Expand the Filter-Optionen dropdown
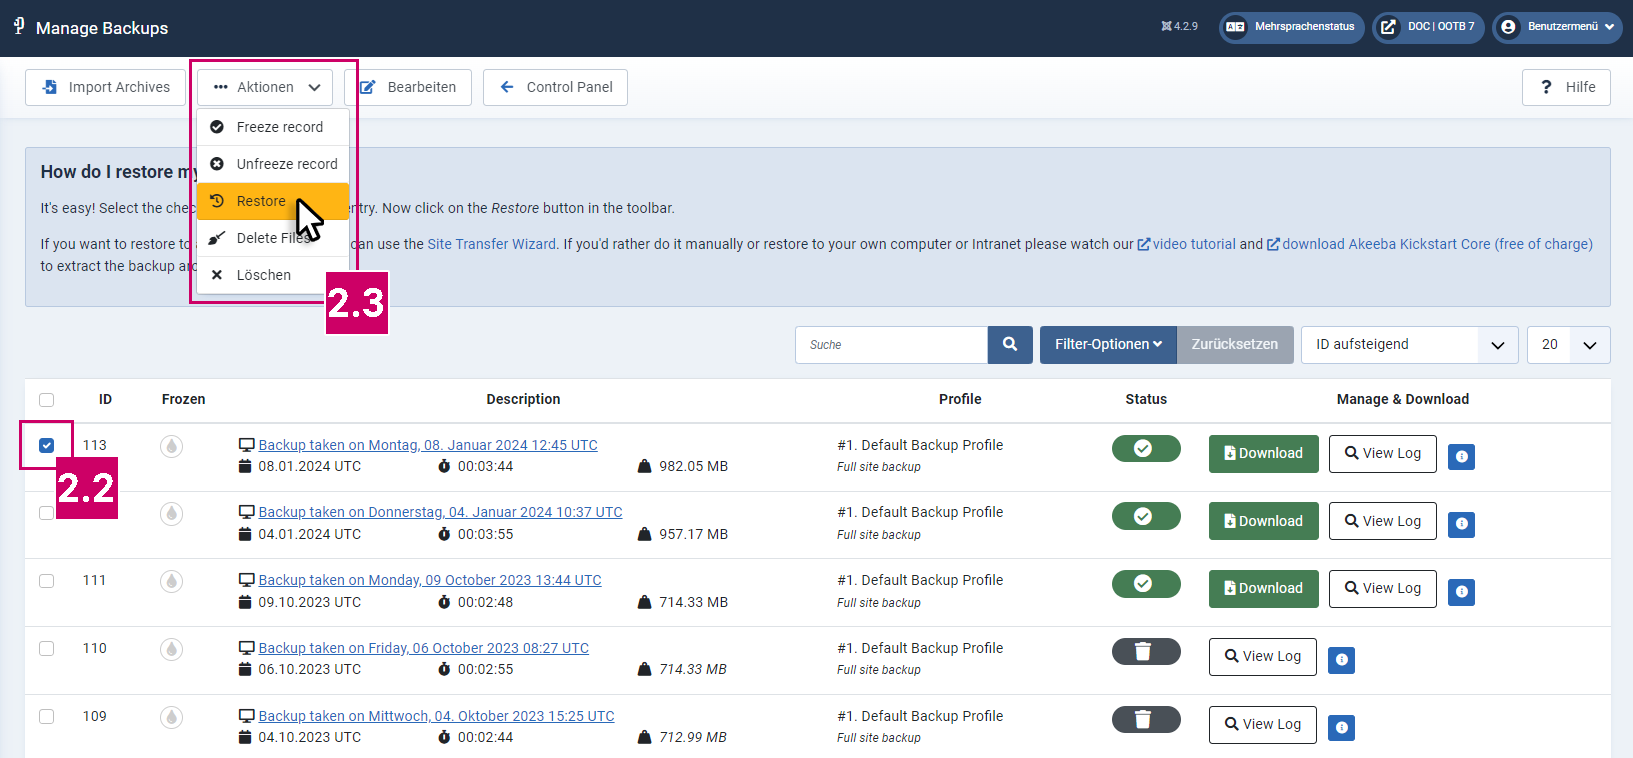The image size is (1633, 758). (x=1108, y=344)
